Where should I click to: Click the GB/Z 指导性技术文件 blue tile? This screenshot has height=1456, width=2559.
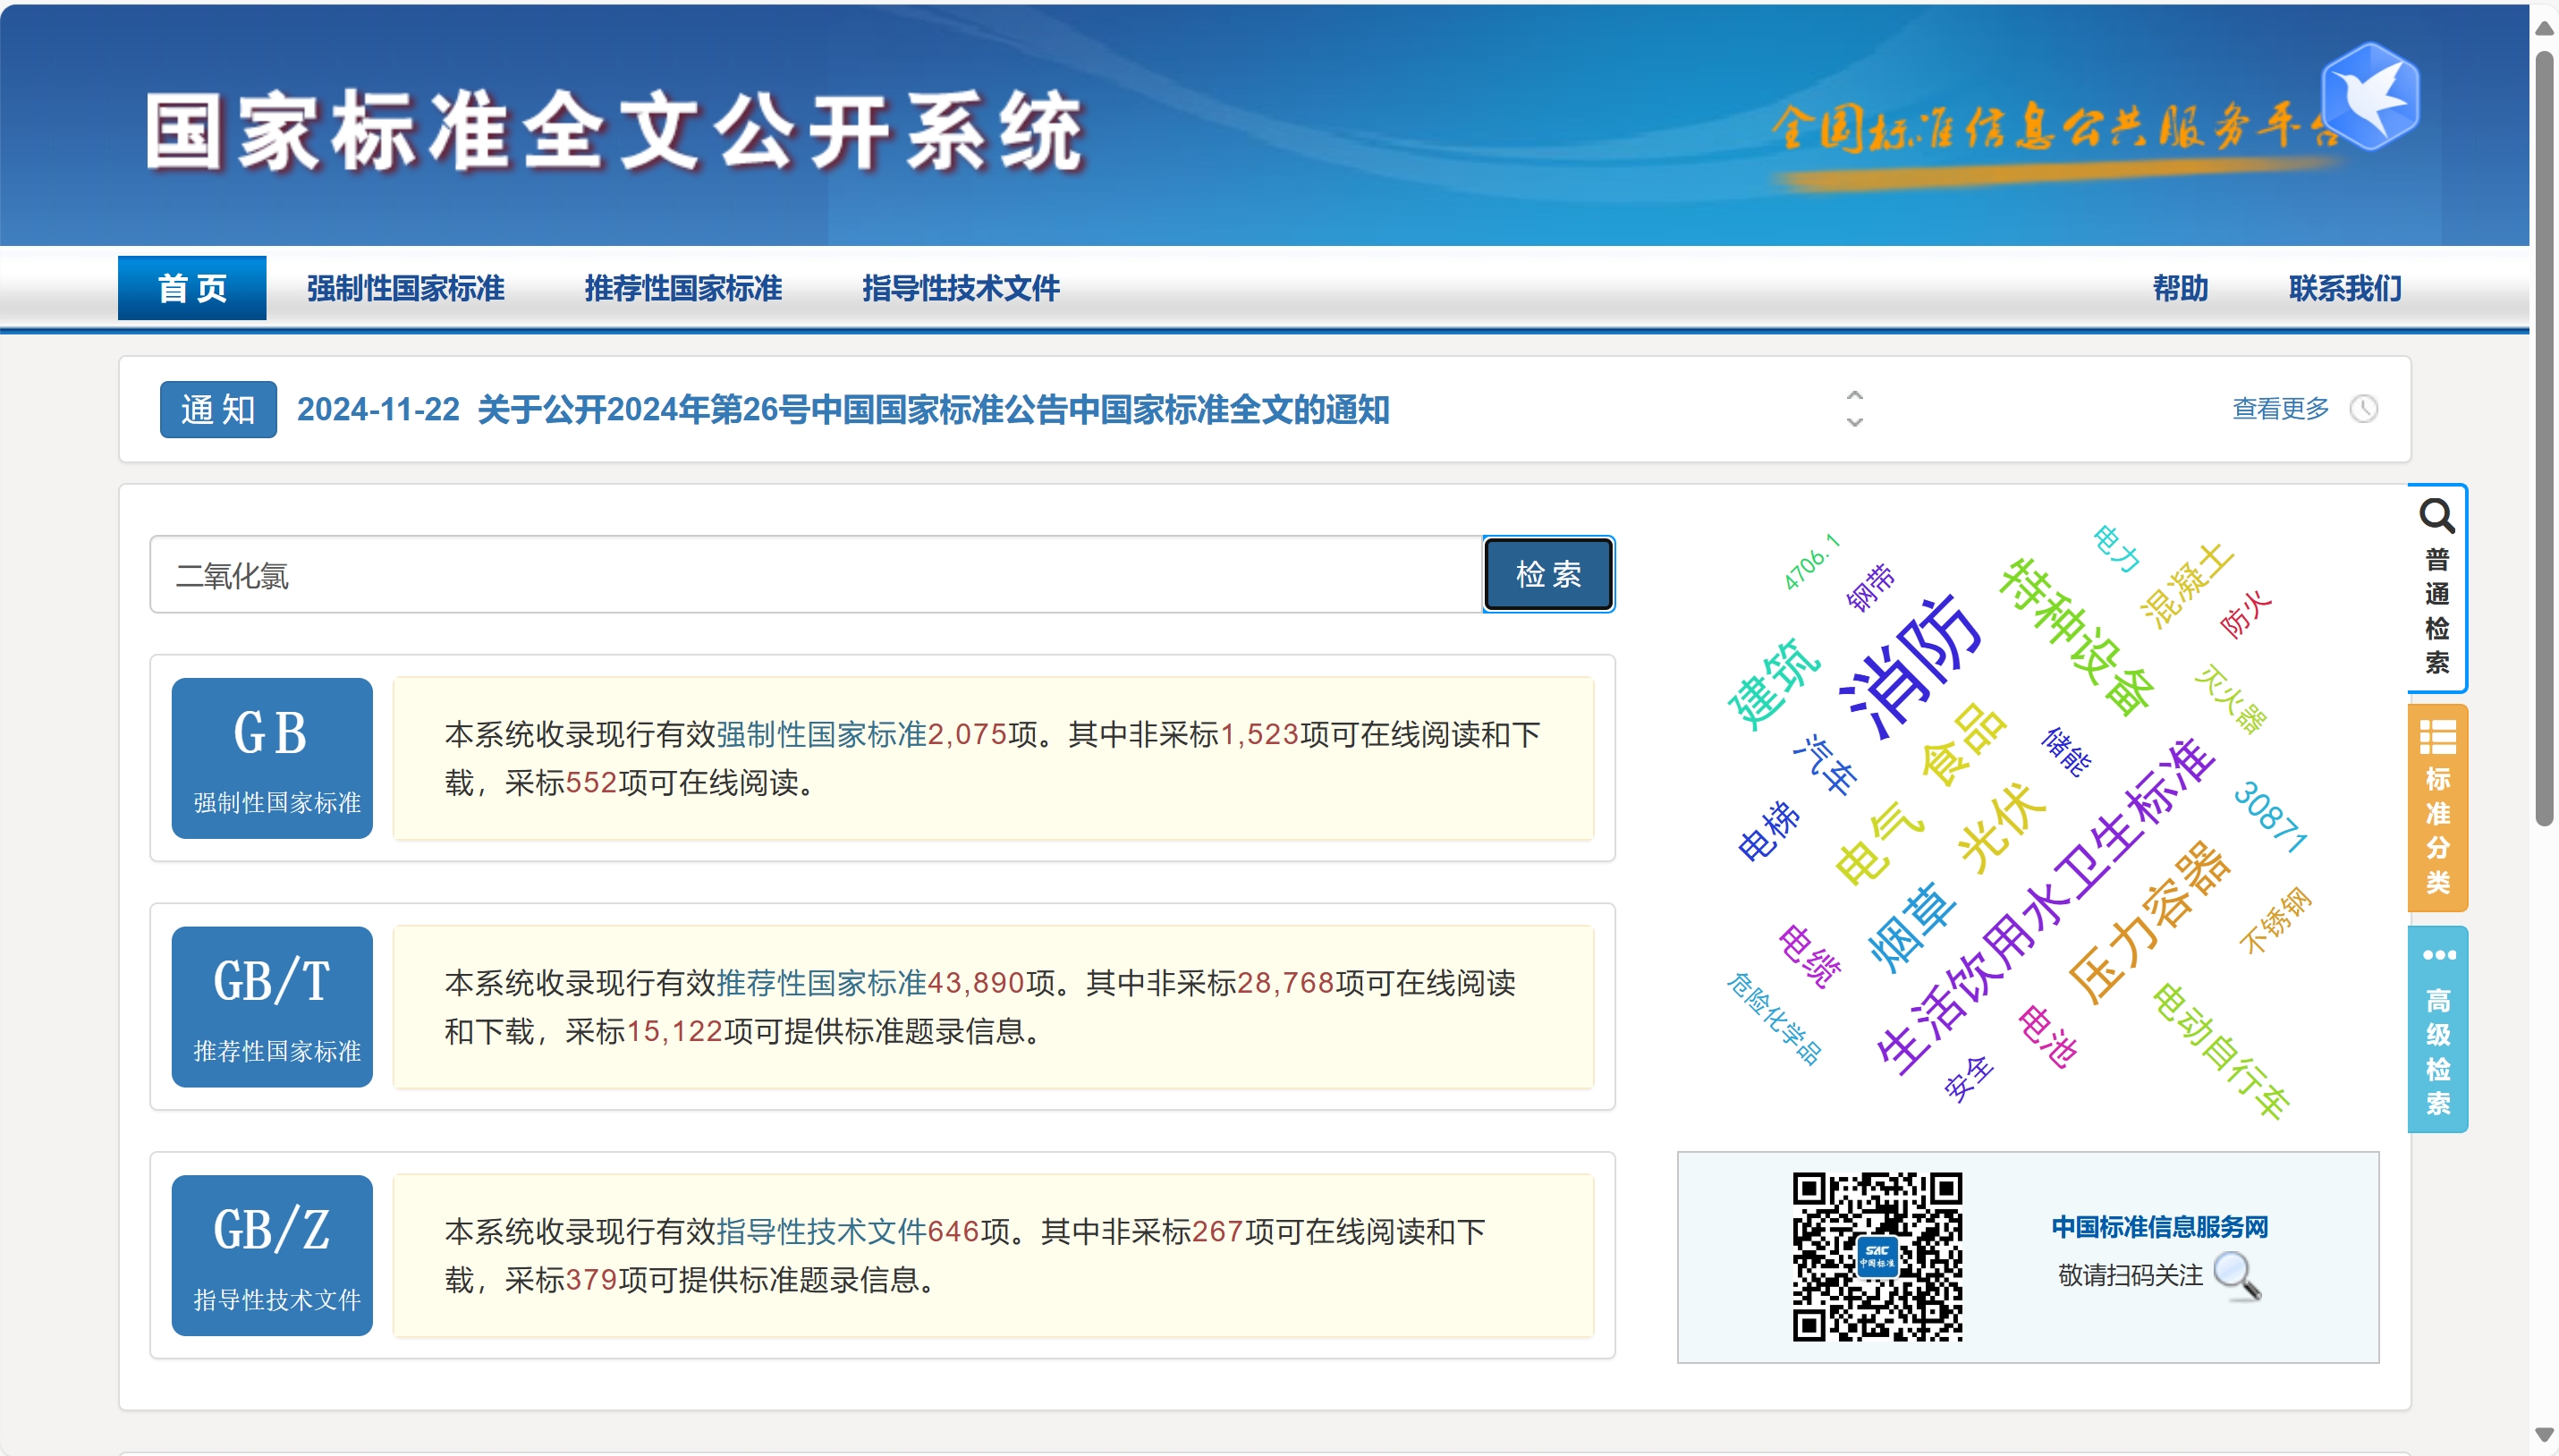coord(271,1255)
